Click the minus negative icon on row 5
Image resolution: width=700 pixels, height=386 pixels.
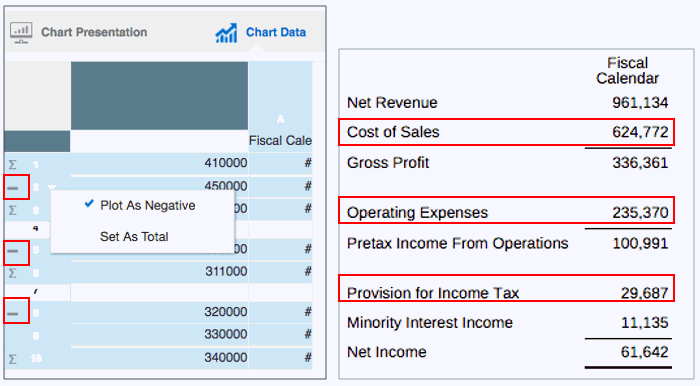click(x=12, y=251)
